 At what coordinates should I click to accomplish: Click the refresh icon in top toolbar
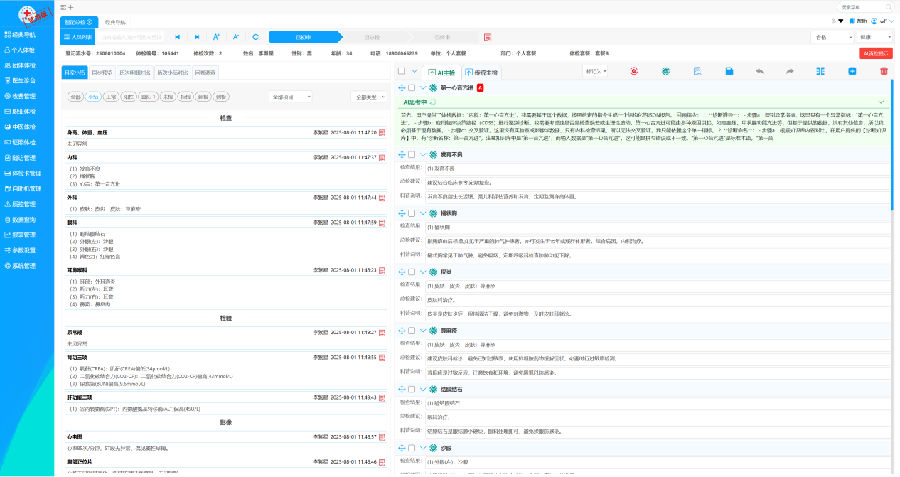tap(256, 36)
